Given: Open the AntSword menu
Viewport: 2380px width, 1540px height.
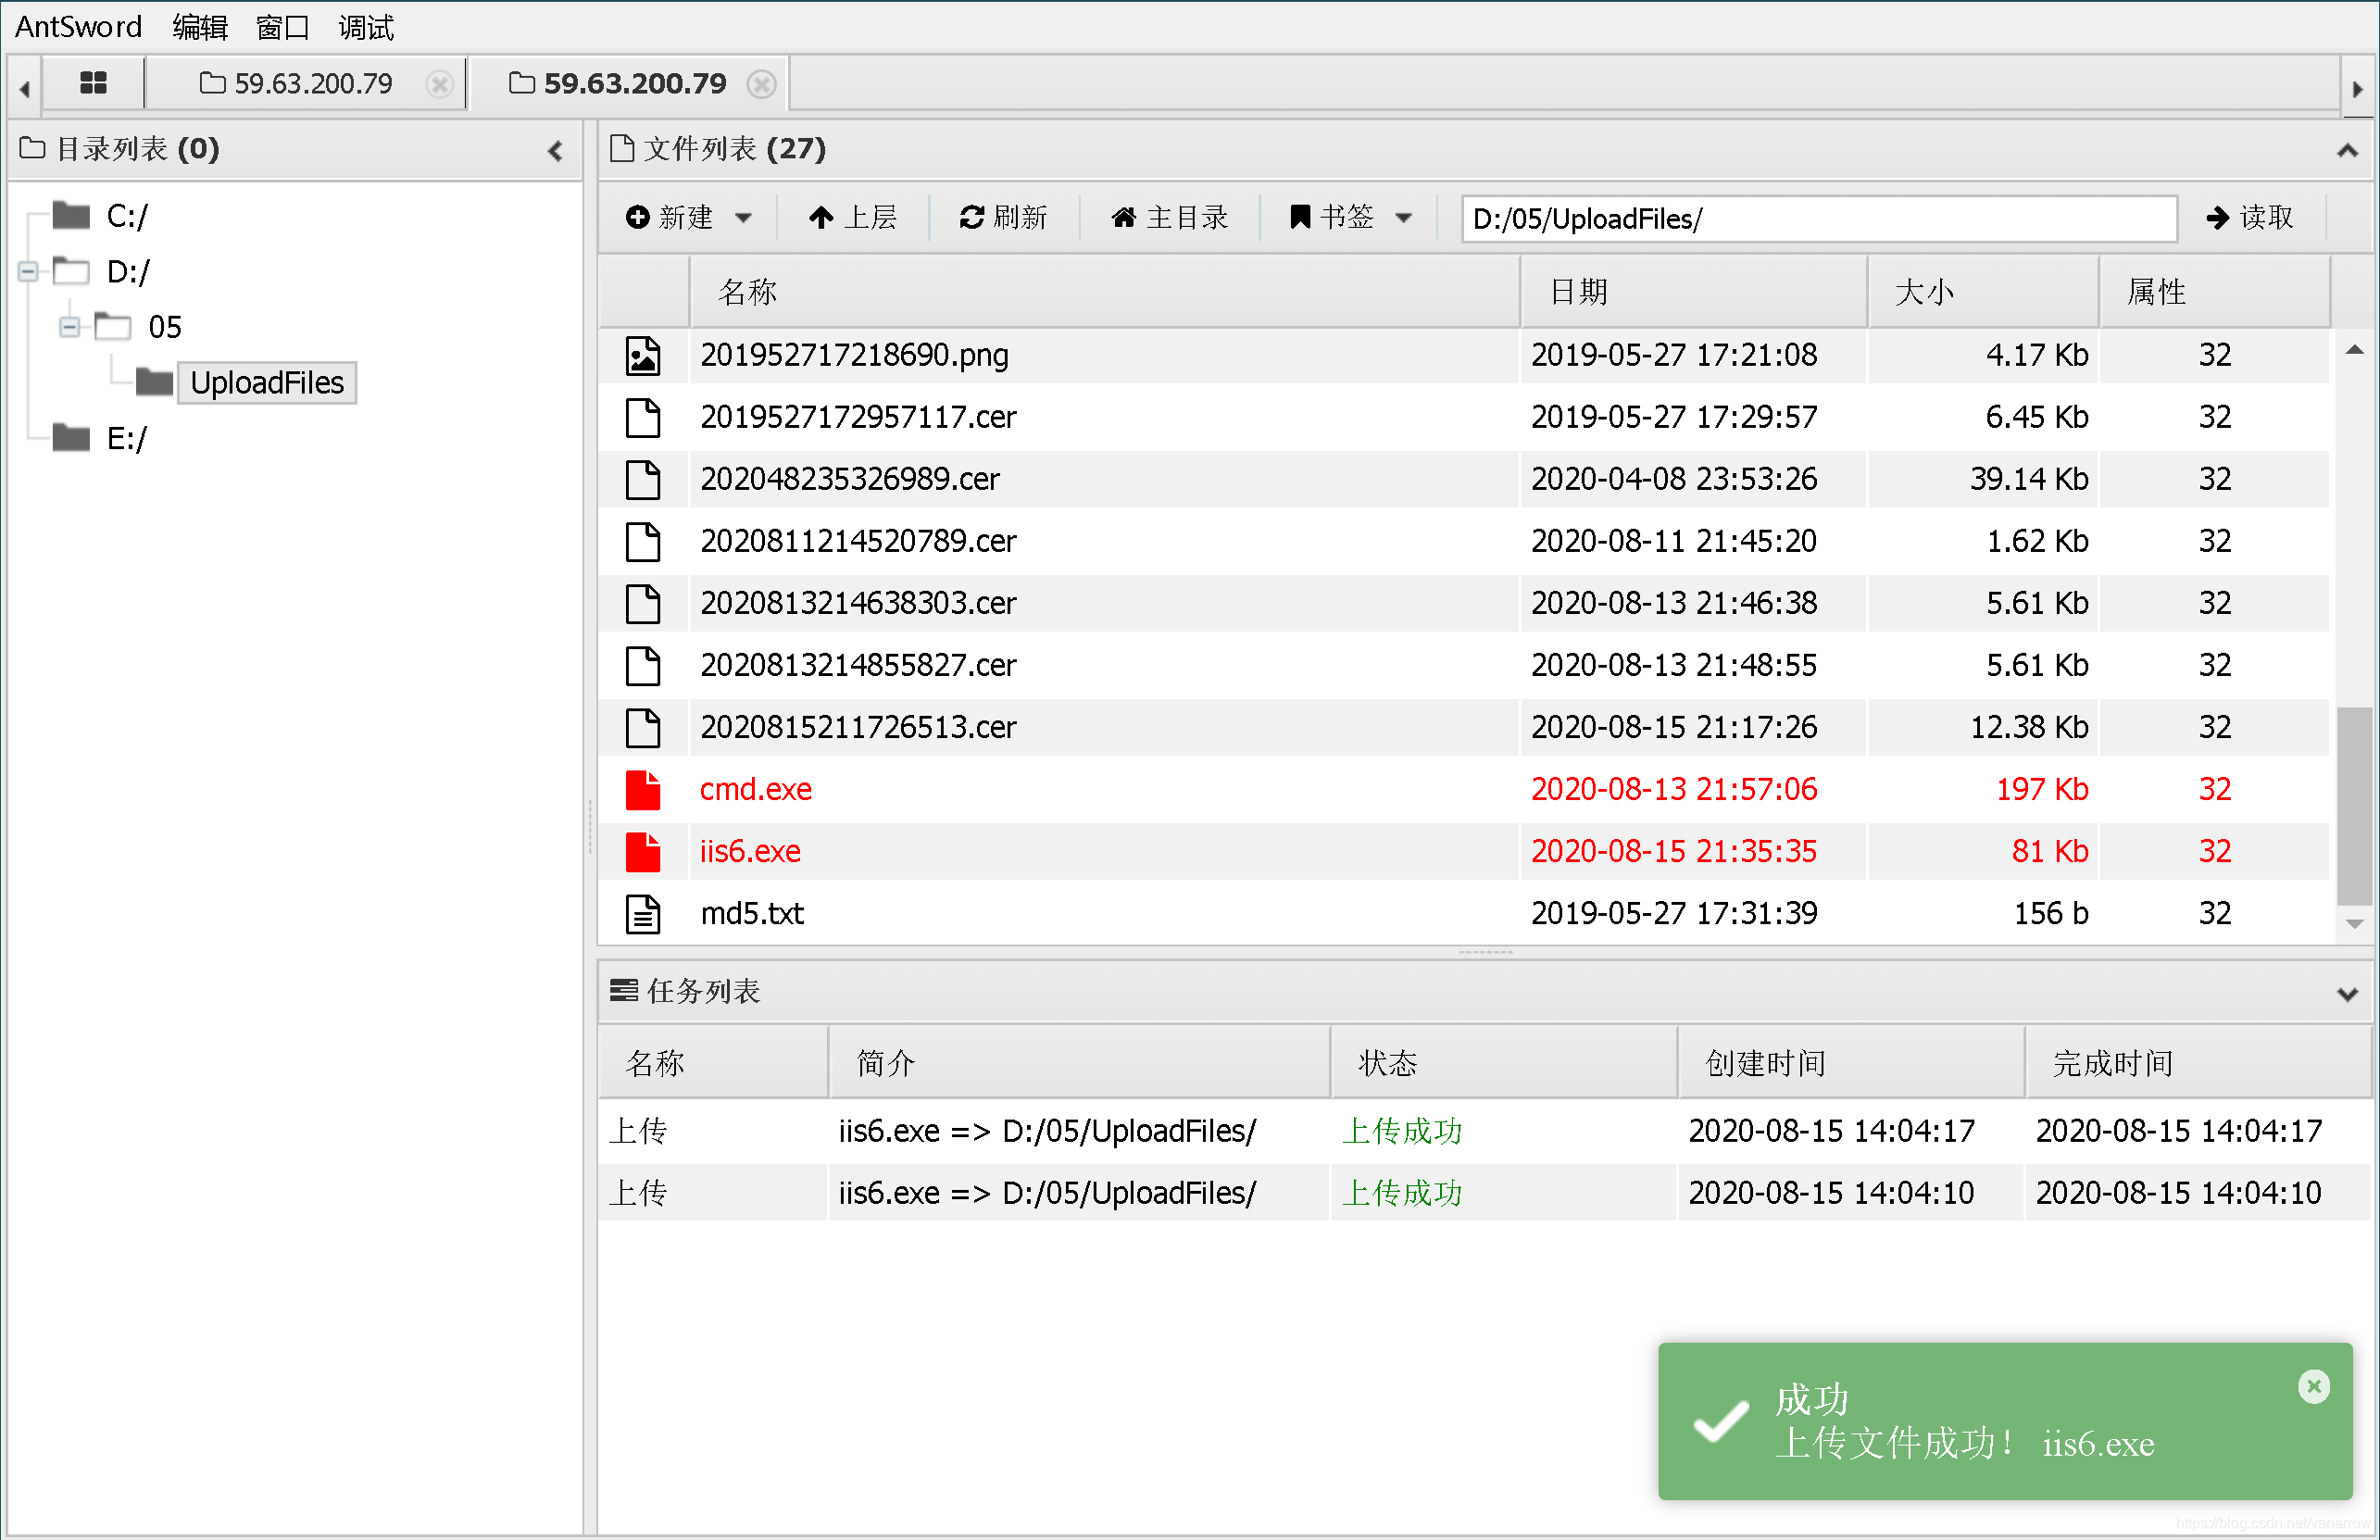Looking at the screenshot, I should [78, 26].
